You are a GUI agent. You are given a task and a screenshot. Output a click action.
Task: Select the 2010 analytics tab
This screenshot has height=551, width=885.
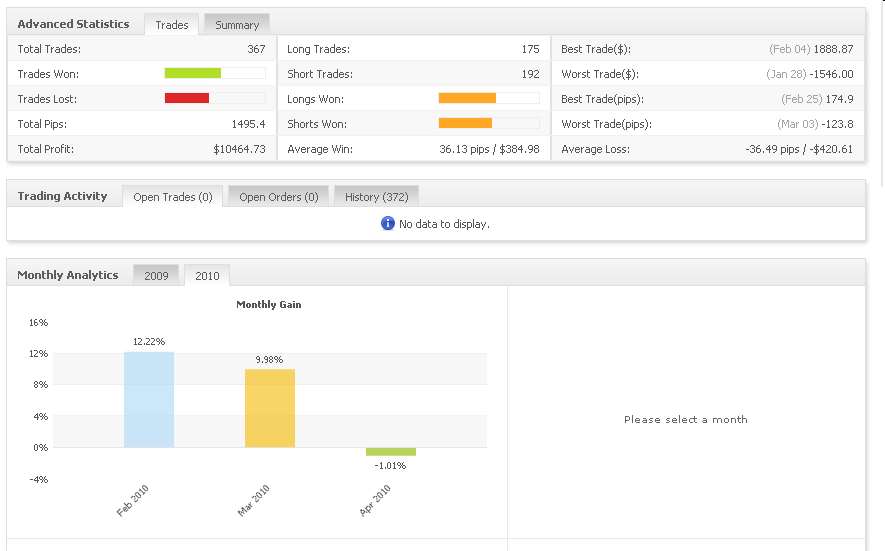pos(207,276)
